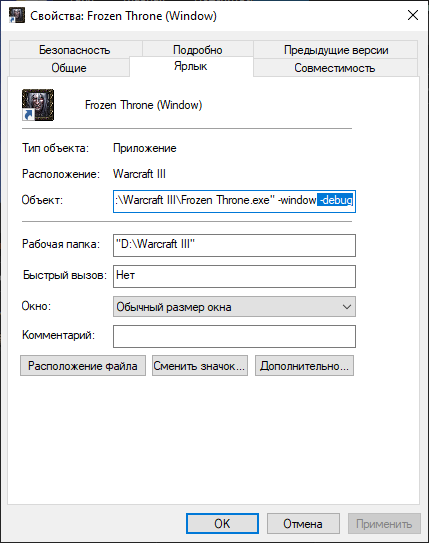Screen dimensions: 429x543
Task: Click into the Объект target path field
Action: [x=234, y=201]
